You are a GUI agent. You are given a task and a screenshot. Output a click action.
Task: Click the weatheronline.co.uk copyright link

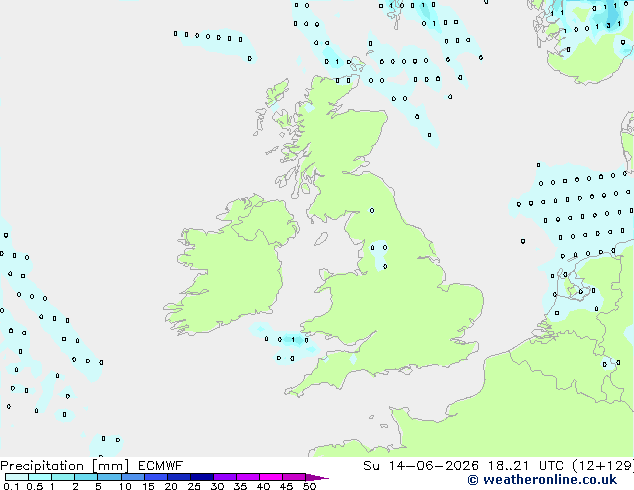click(542, 480)
